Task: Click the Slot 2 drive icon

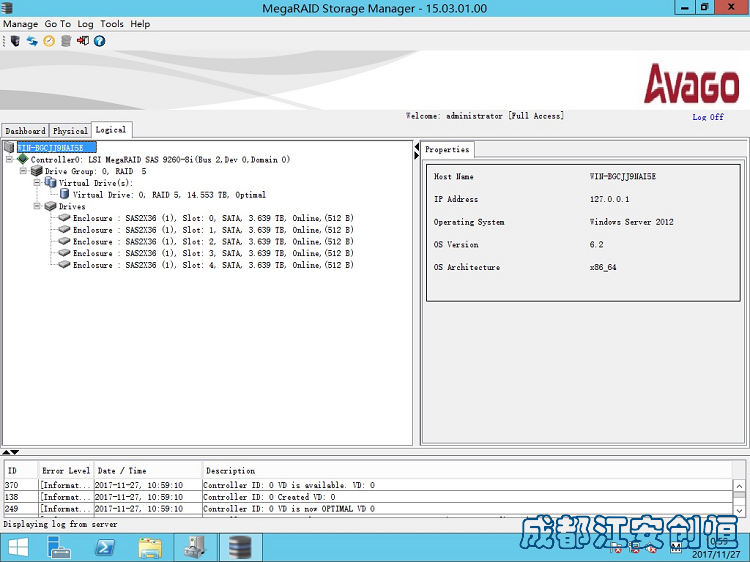Action: (64, 241)
